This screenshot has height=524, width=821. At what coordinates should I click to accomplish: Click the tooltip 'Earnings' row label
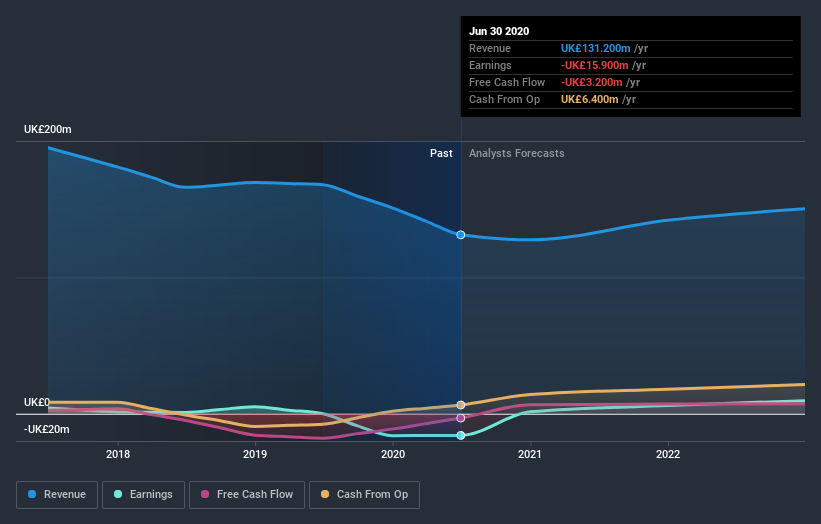coord(490,65)
